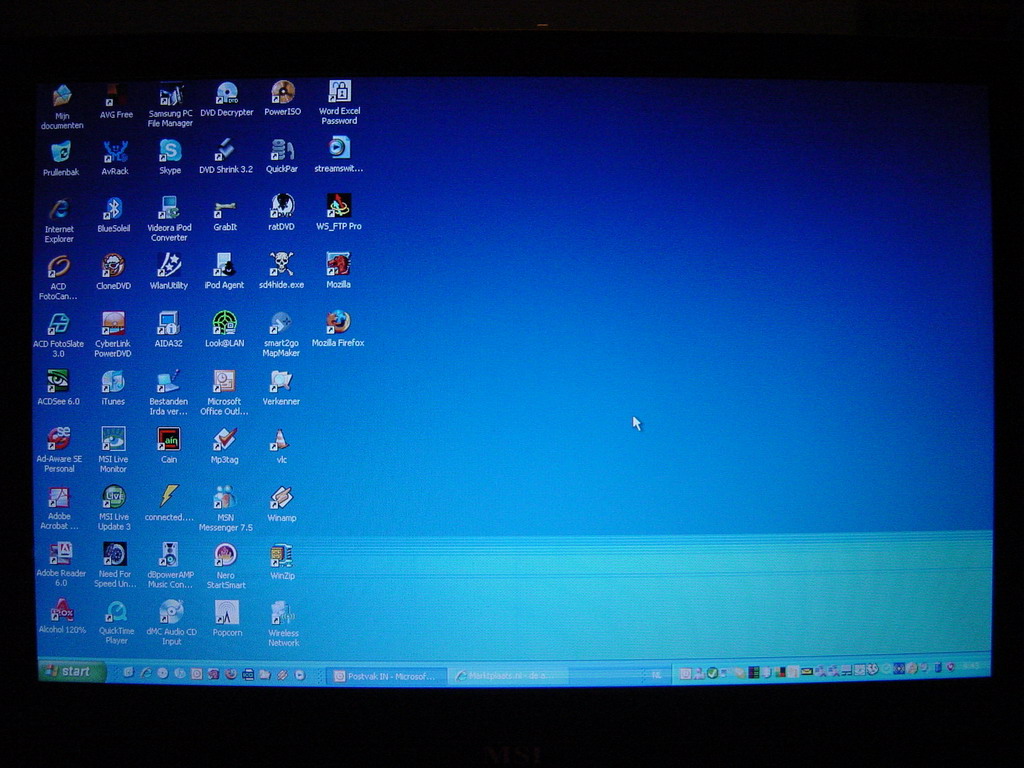Select the MSN Messenger 7.5 icon
Viewport: 1024px width, 768px height.
point(225,508)
